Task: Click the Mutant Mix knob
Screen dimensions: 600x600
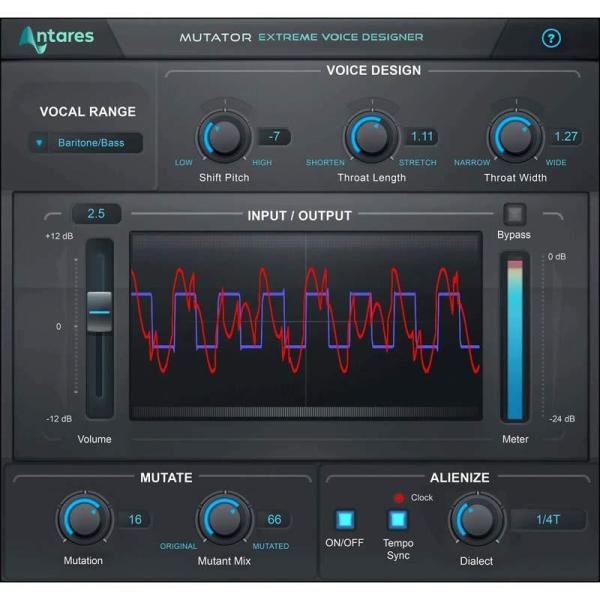Action: 224,519
